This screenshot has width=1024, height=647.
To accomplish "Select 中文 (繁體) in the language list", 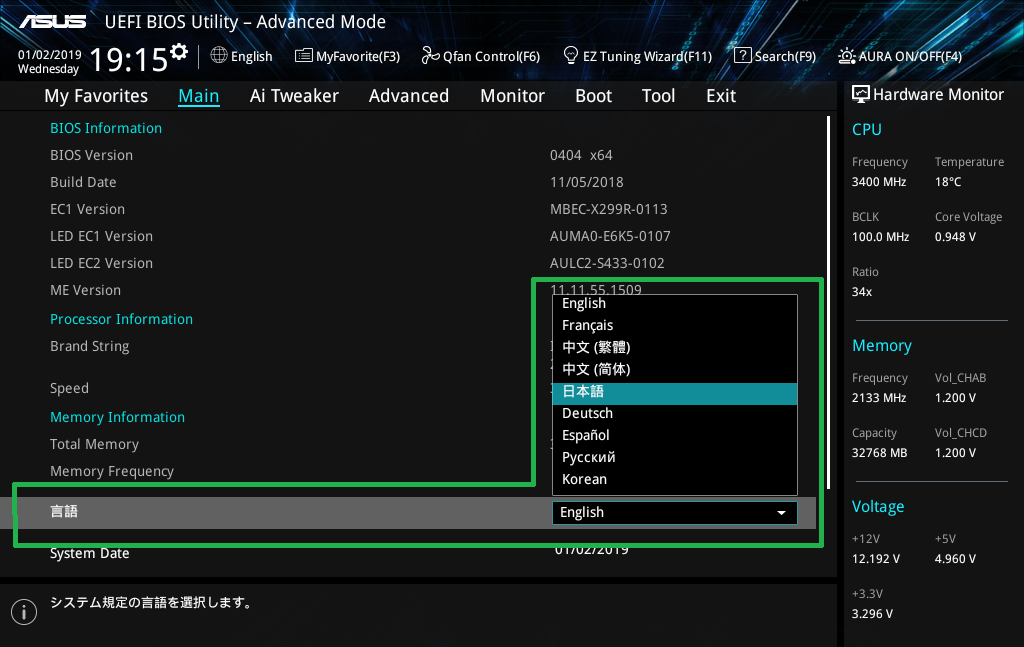I will [x=675, y=347].
